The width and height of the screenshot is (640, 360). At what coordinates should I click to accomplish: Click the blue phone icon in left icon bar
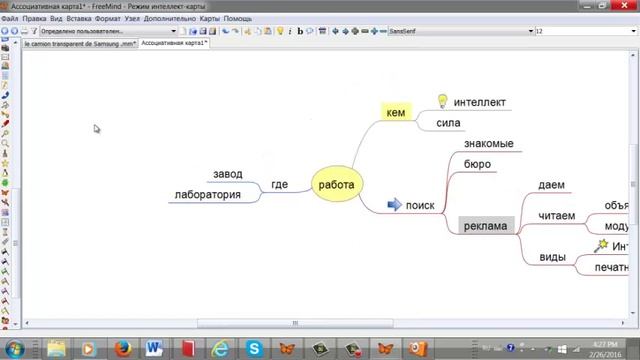pyautogui.click(x=5, y=95)
